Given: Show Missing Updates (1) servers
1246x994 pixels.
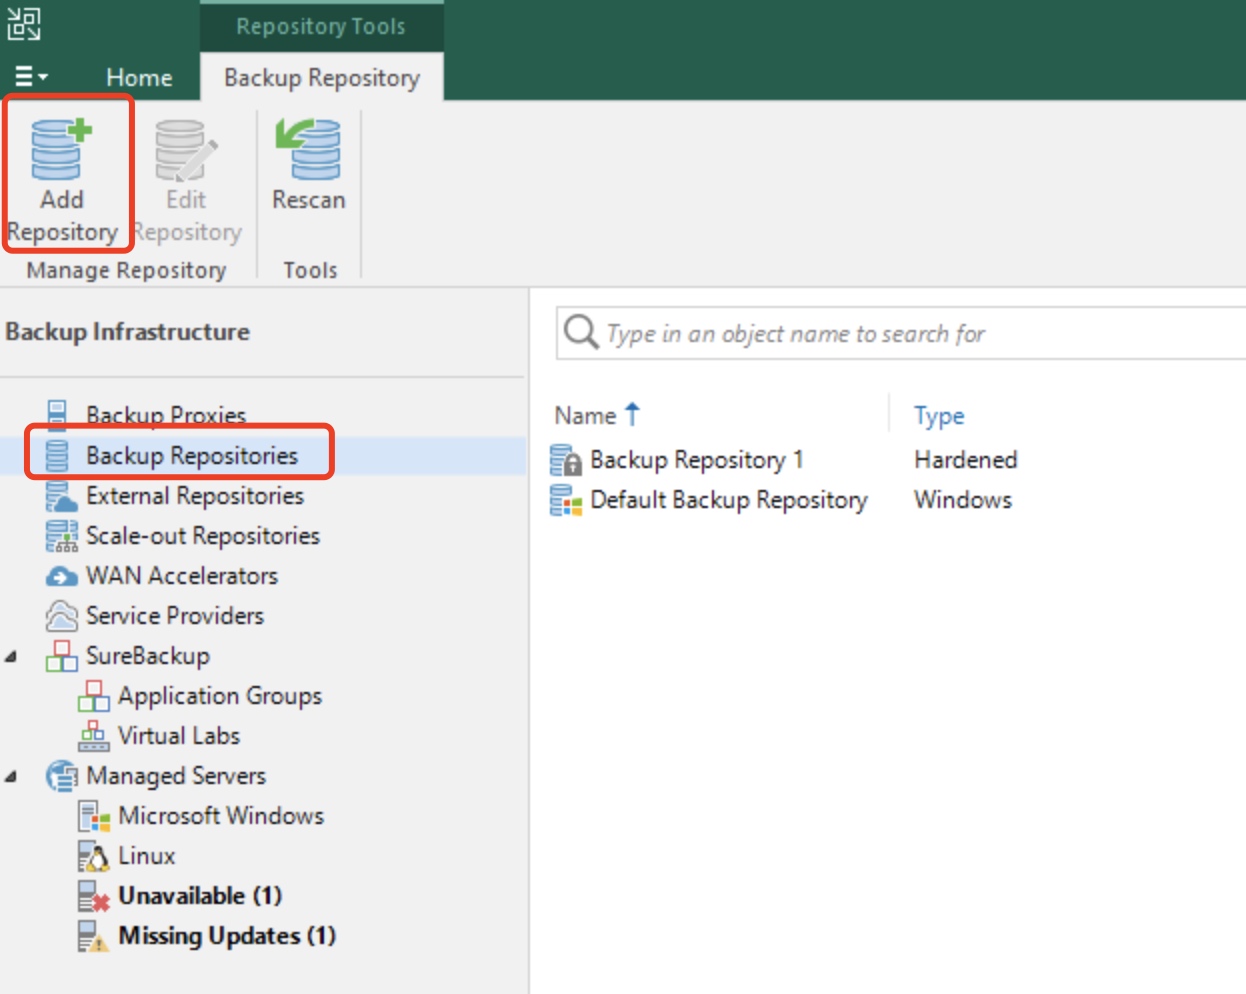Looking at the screenshot, I should pos(227,935).
